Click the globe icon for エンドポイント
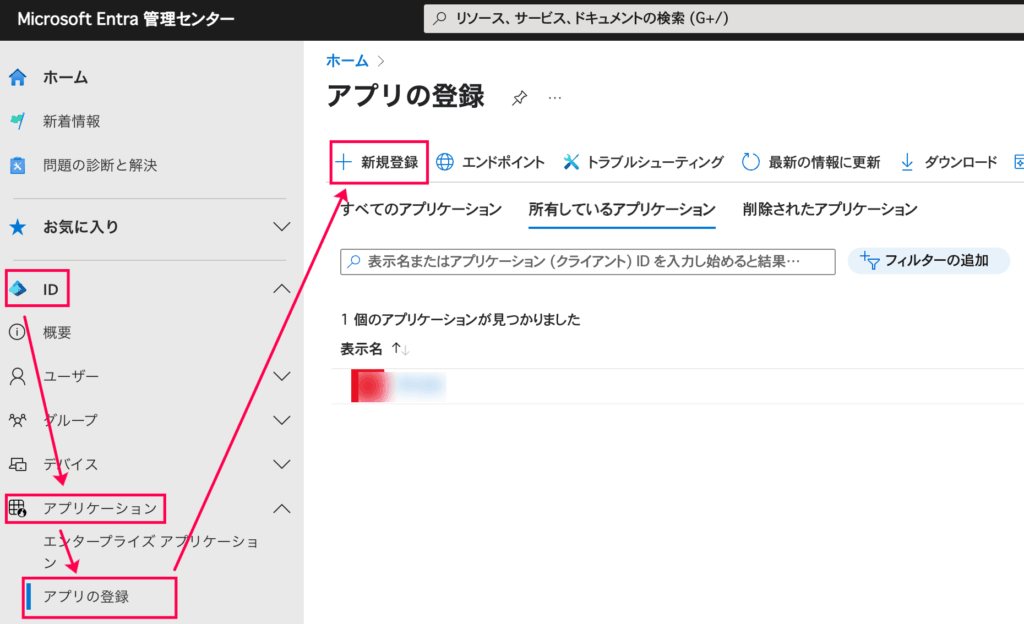 (445, 162)
